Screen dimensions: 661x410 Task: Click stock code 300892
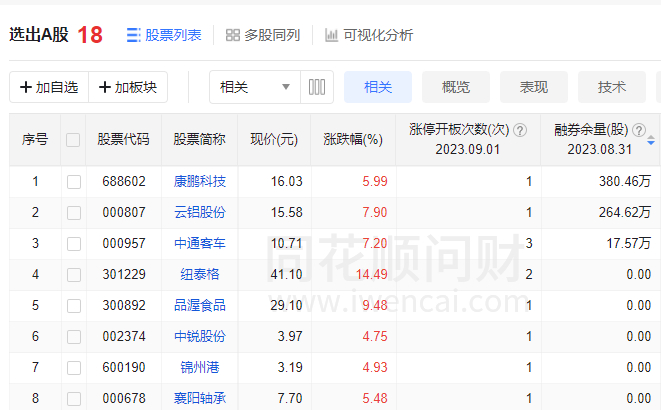pyautogui.click(x=124, y=305)
